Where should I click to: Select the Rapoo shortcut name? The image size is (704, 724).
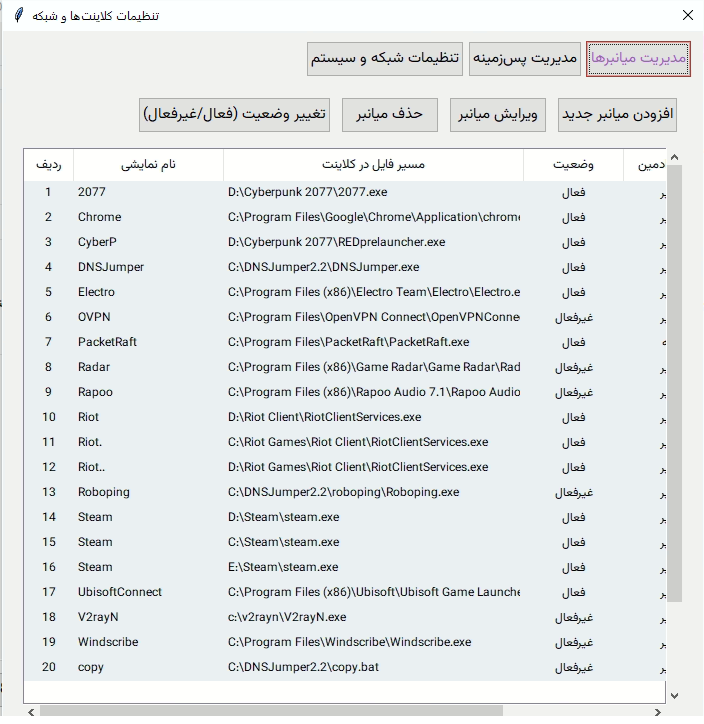(95, 392)
